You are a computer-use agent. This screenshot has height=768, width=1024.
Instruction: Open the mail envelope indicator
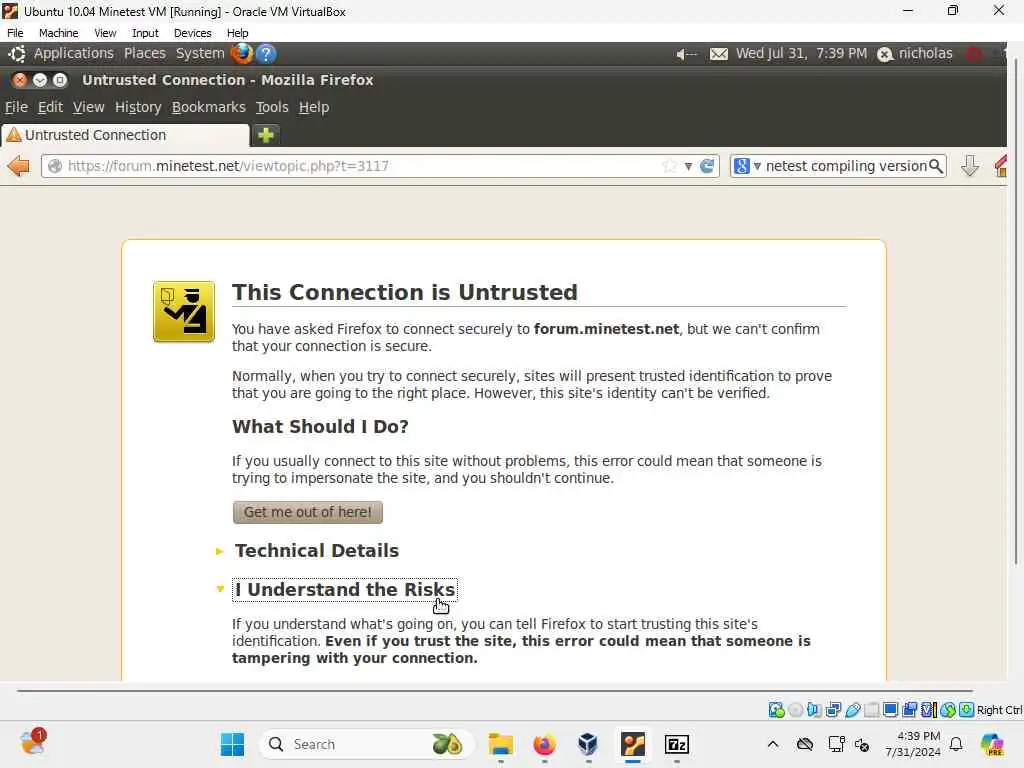718,54
